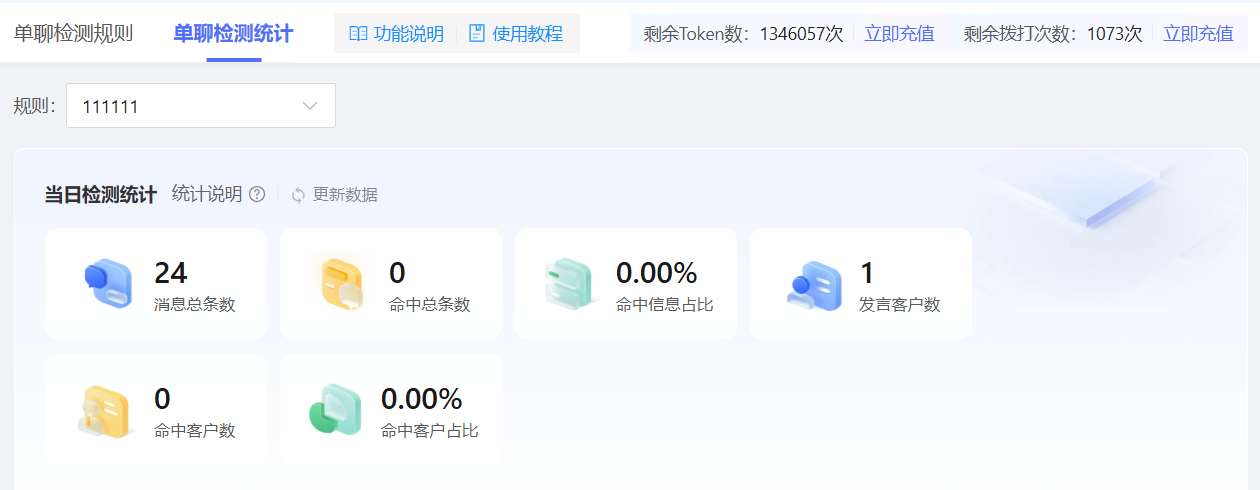Click the 消息总条数 chat bubble icon

107,283
